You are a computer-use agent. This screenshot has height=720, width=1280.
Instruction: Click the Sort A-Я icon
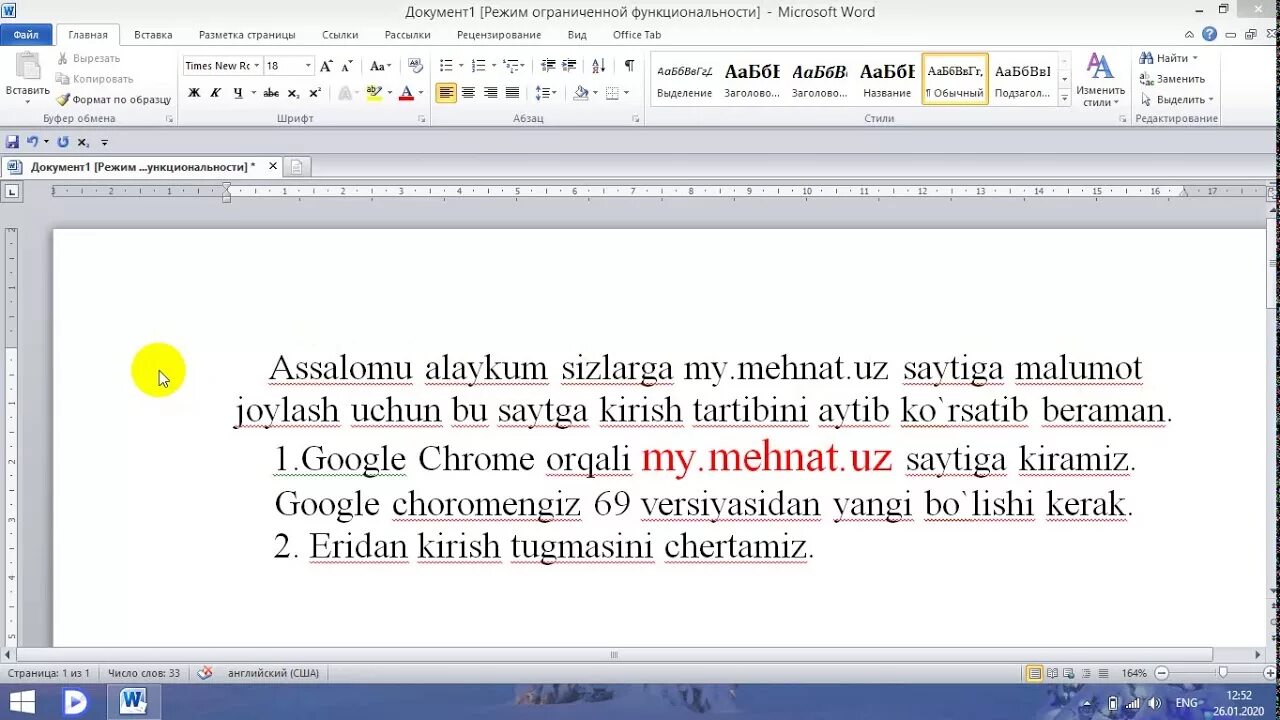tap(598, 66)
